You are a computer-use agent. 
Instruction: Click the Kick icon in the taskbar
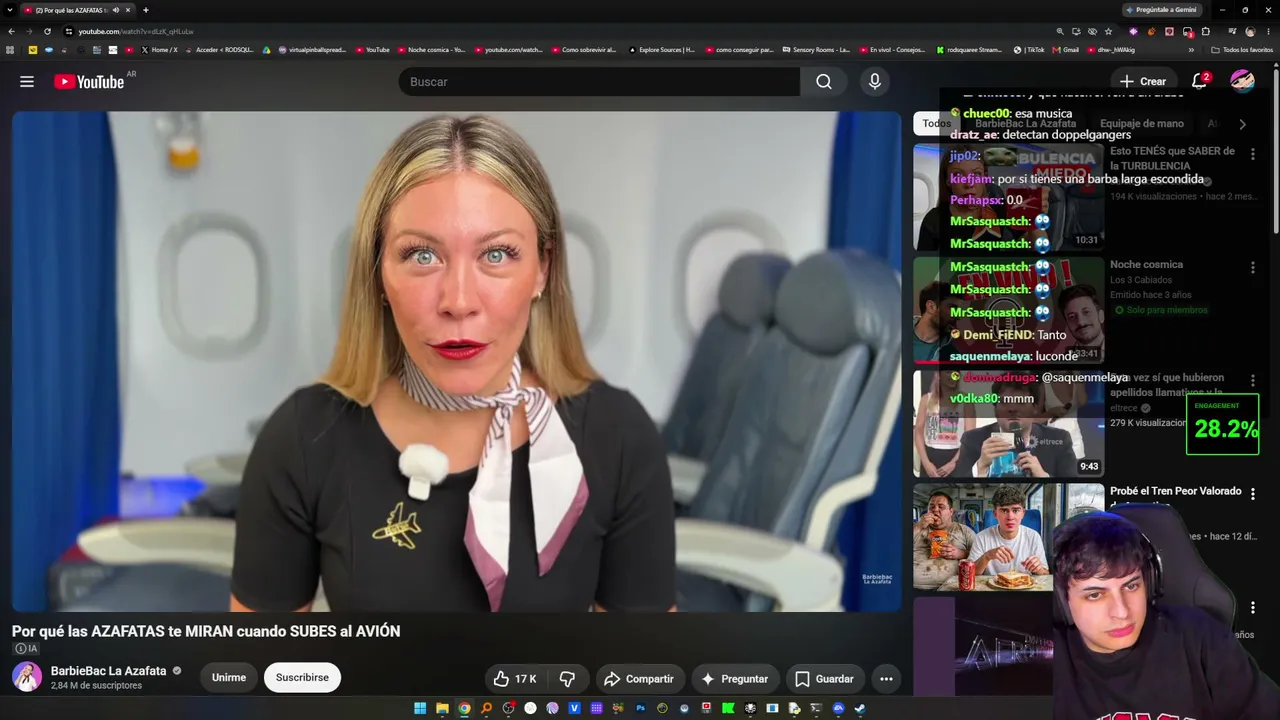coord(728,709)
